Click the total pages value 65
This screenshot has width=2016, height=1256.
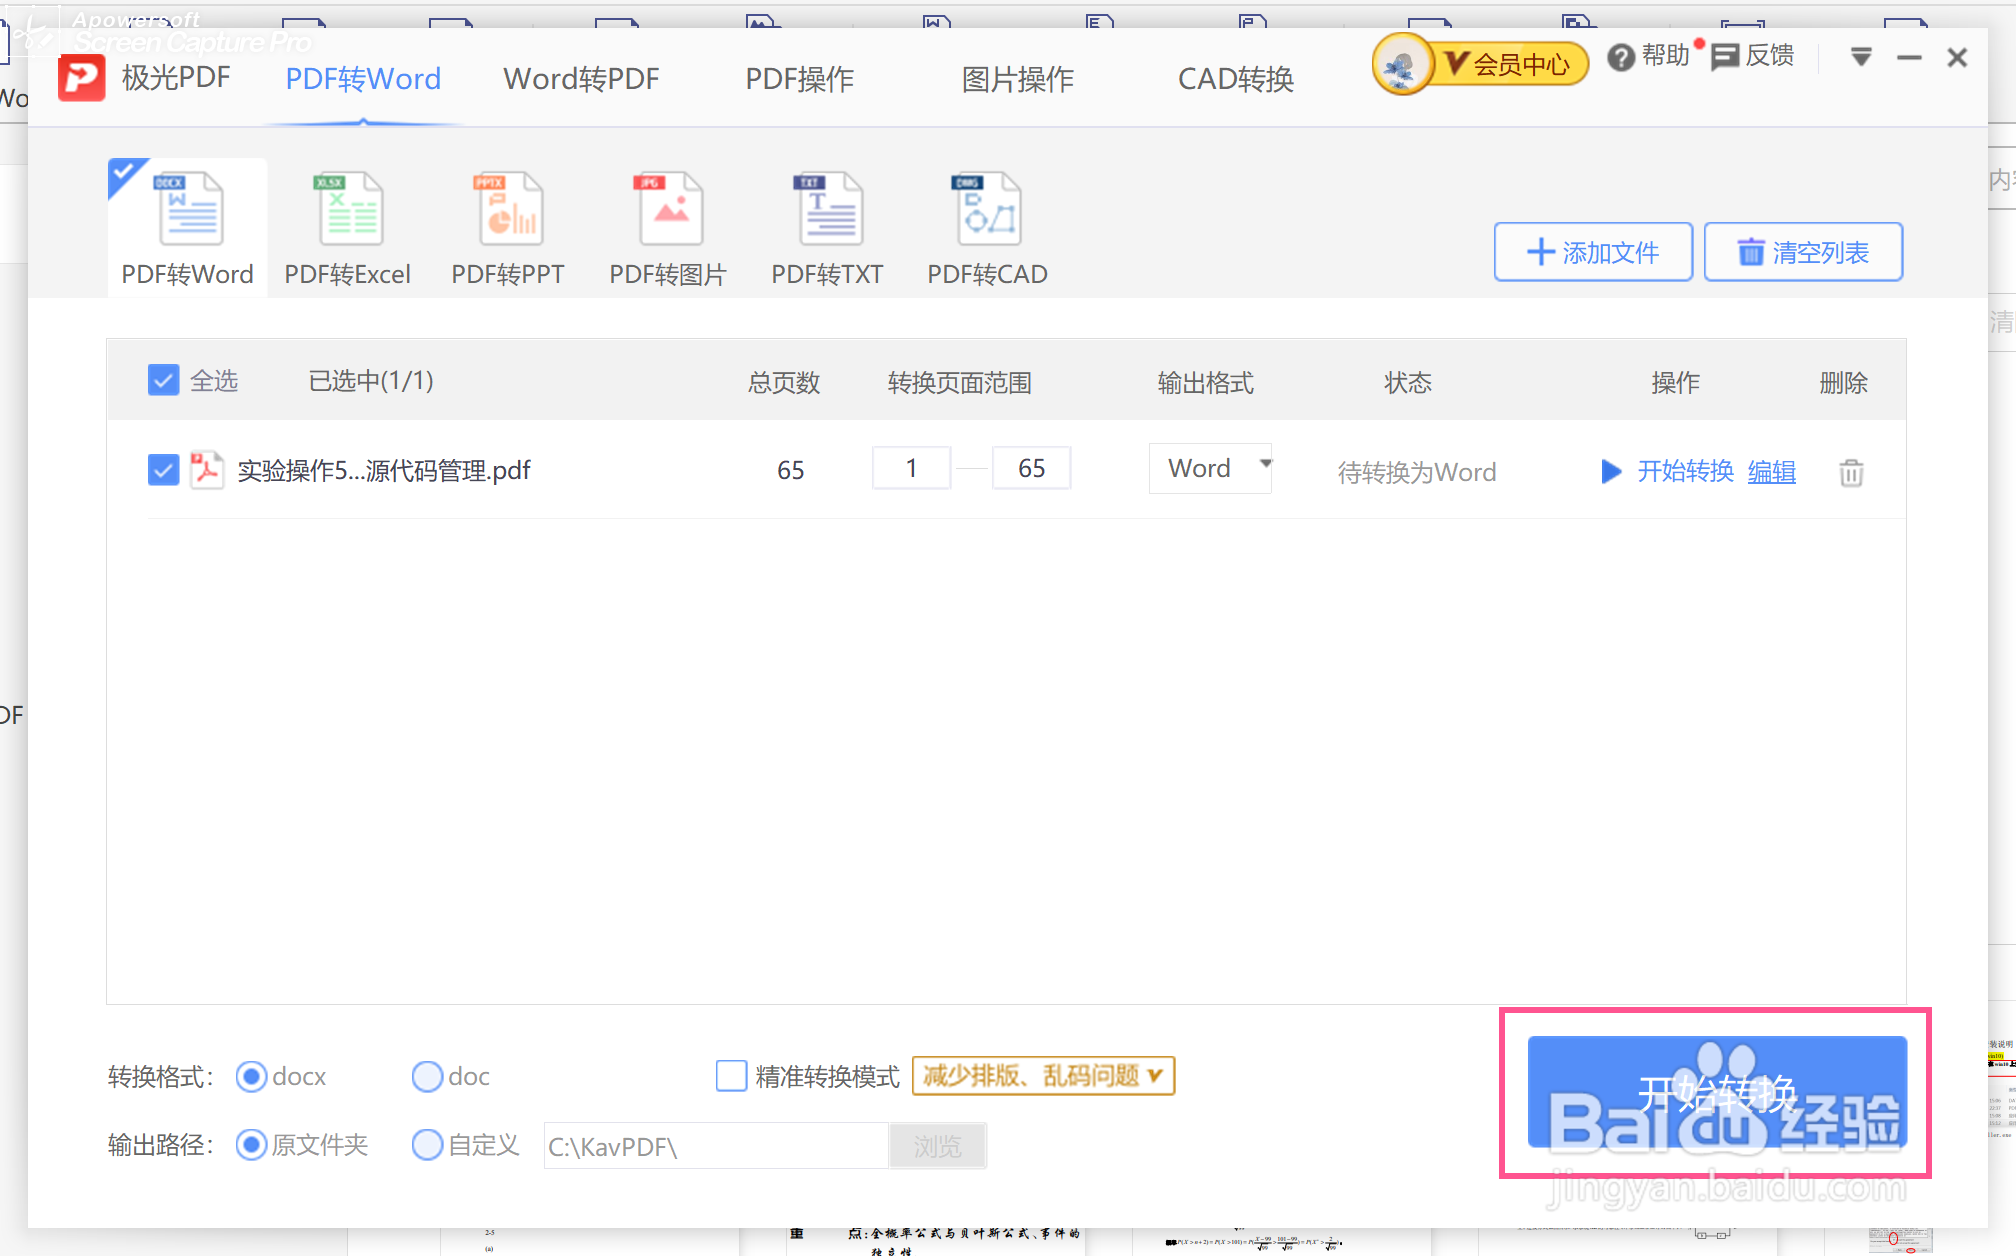click(791, 470)
